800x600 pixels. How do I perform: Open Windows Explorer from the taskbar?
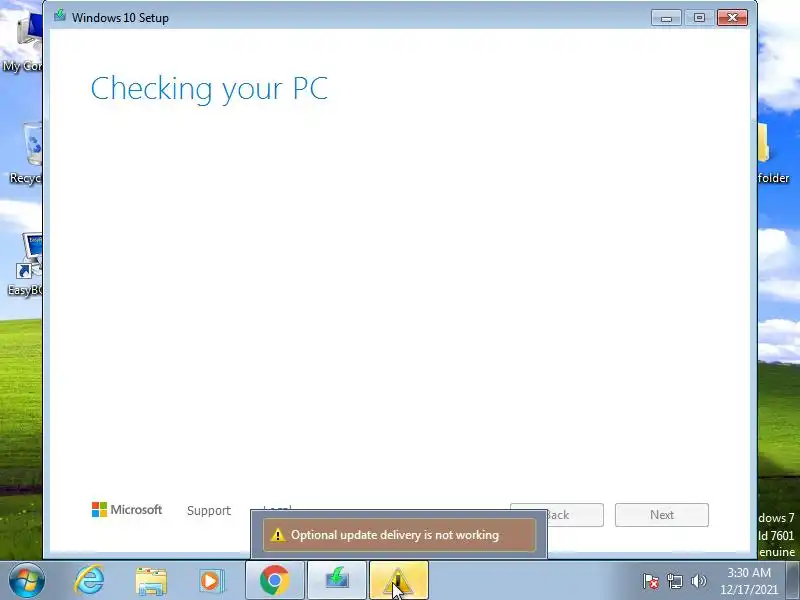[151, 581]
